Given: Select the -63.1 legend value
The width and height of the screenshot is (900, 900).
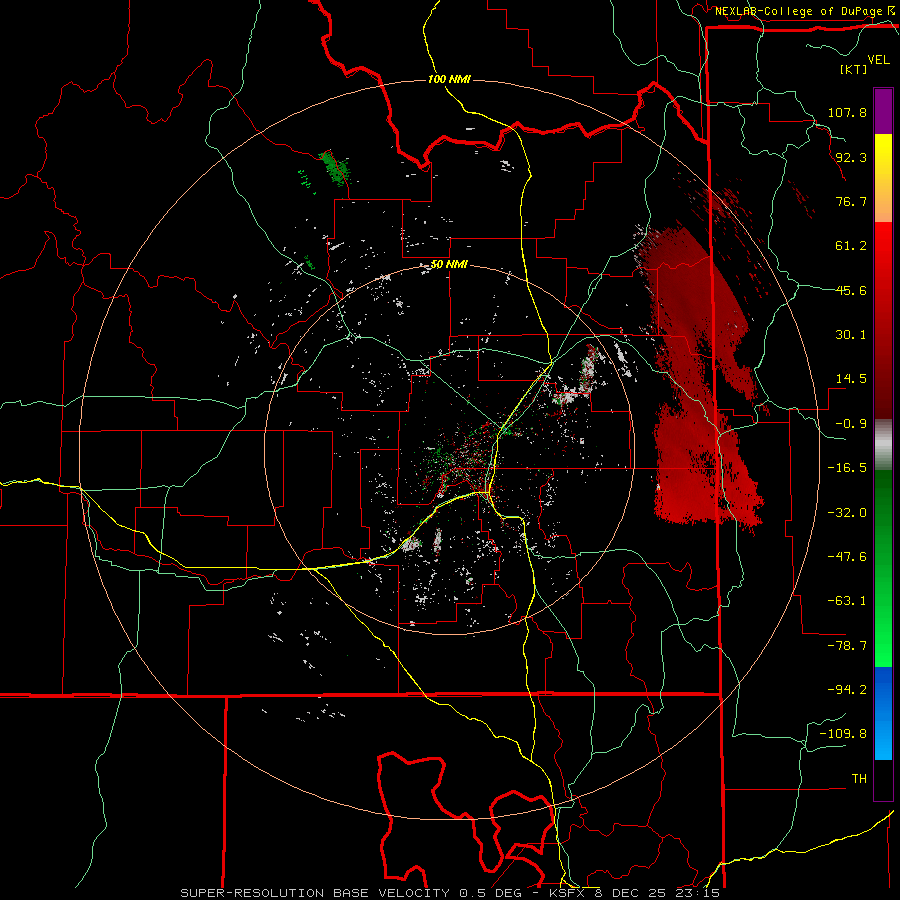Looking at the screenshot, I should coord(847,601).
